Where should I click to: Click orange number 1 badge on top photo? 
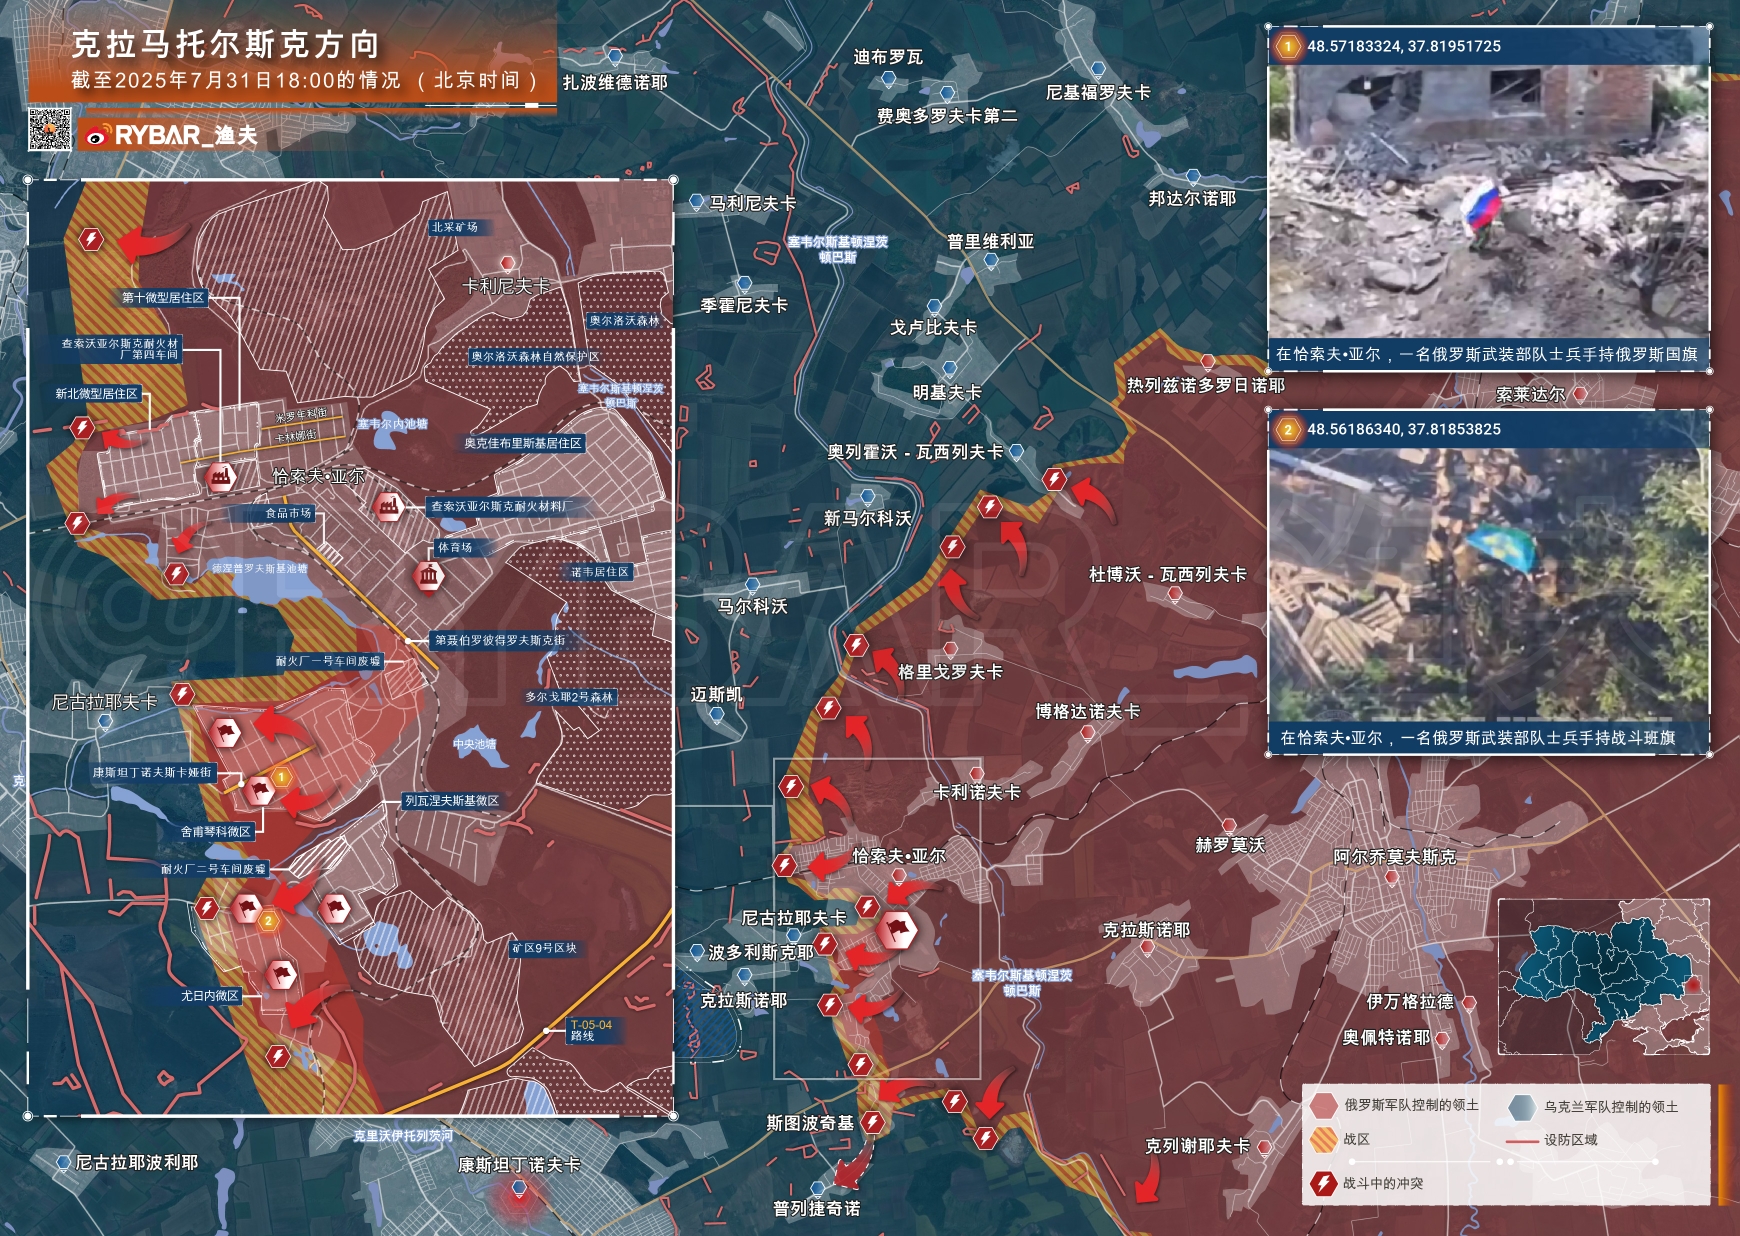point(1288,46)
